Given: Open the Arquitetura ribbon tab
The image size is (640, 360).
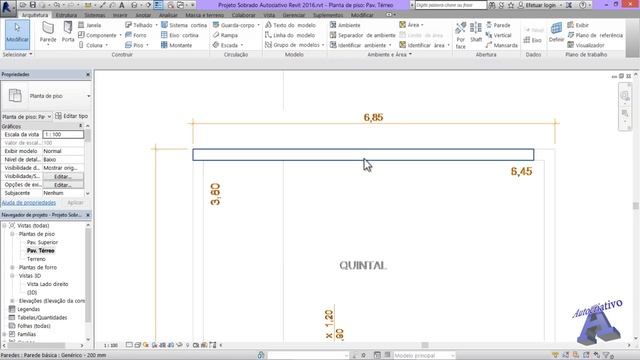Looking at the screenshot, I should click(x=35, y=15).
